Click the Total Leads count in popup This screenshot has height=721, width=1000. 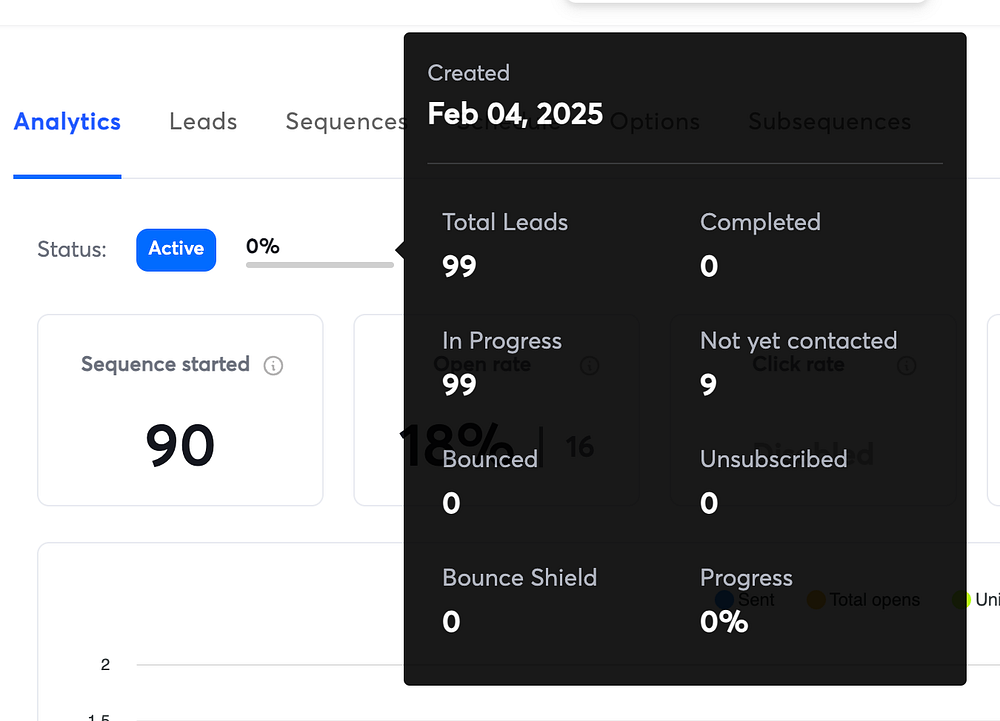[x=459, y=266]
